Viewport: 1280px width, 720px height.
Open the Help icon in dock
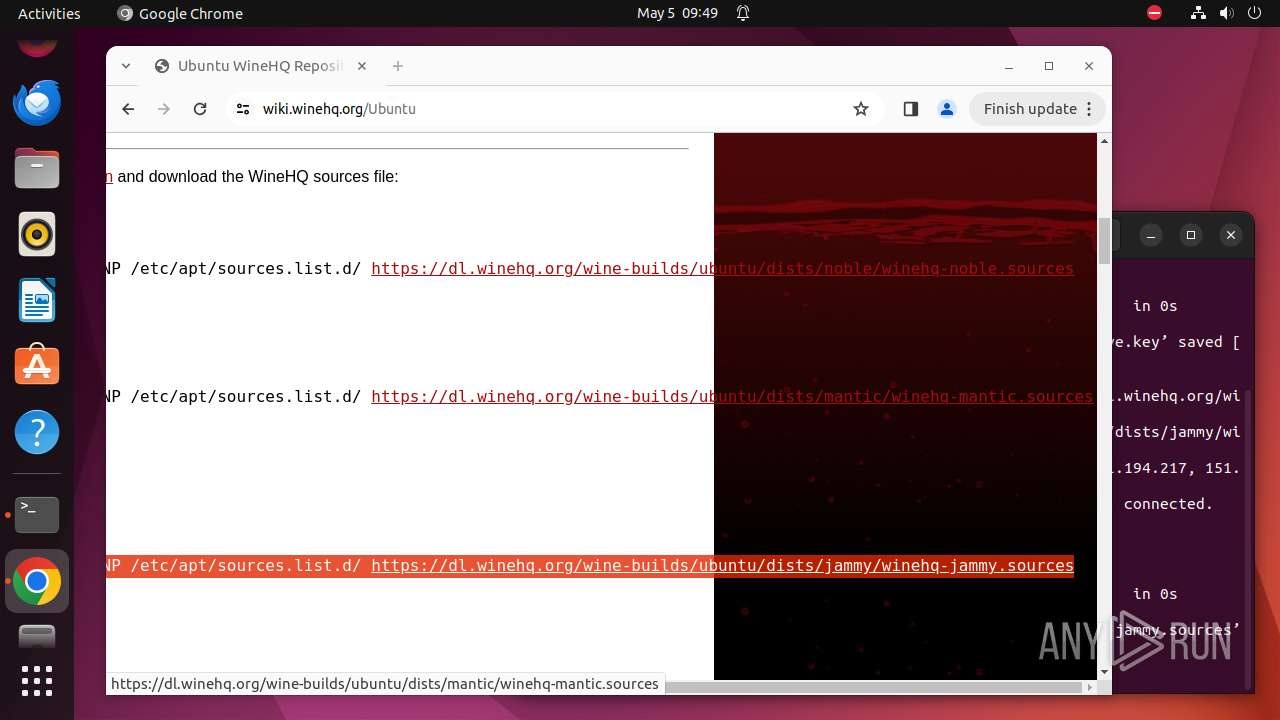coord(37,432)
